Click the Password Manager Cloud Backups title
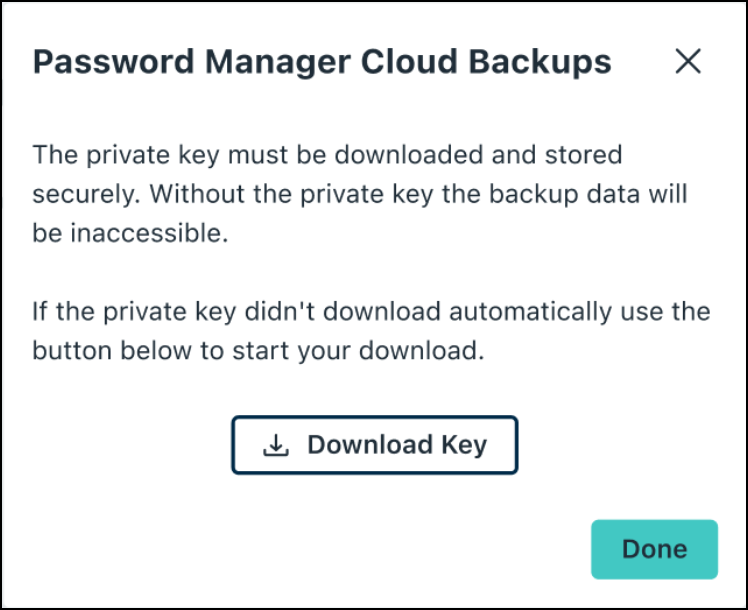 click(322, 63)
